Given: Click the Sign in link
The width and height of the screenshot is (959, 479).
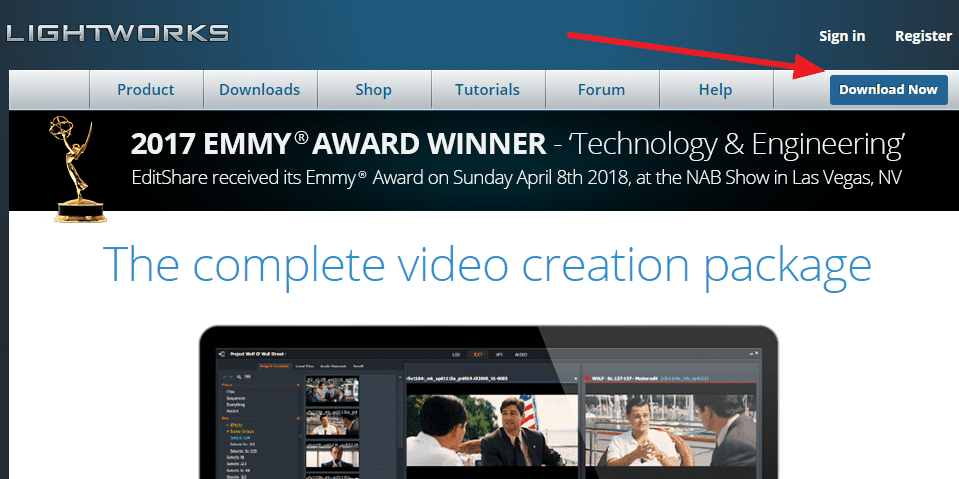Looking at the screenshot, I should pos(842,36).
